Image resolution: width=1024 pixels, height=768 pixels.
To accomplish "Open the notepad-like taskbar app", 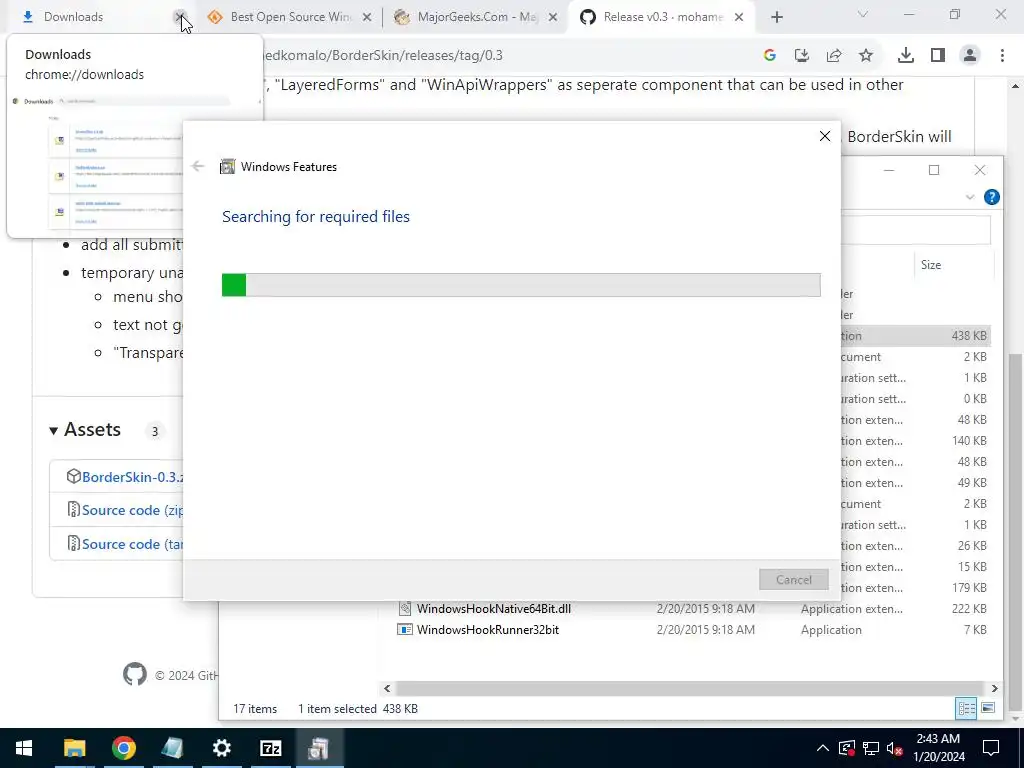I will click(172, 748).
